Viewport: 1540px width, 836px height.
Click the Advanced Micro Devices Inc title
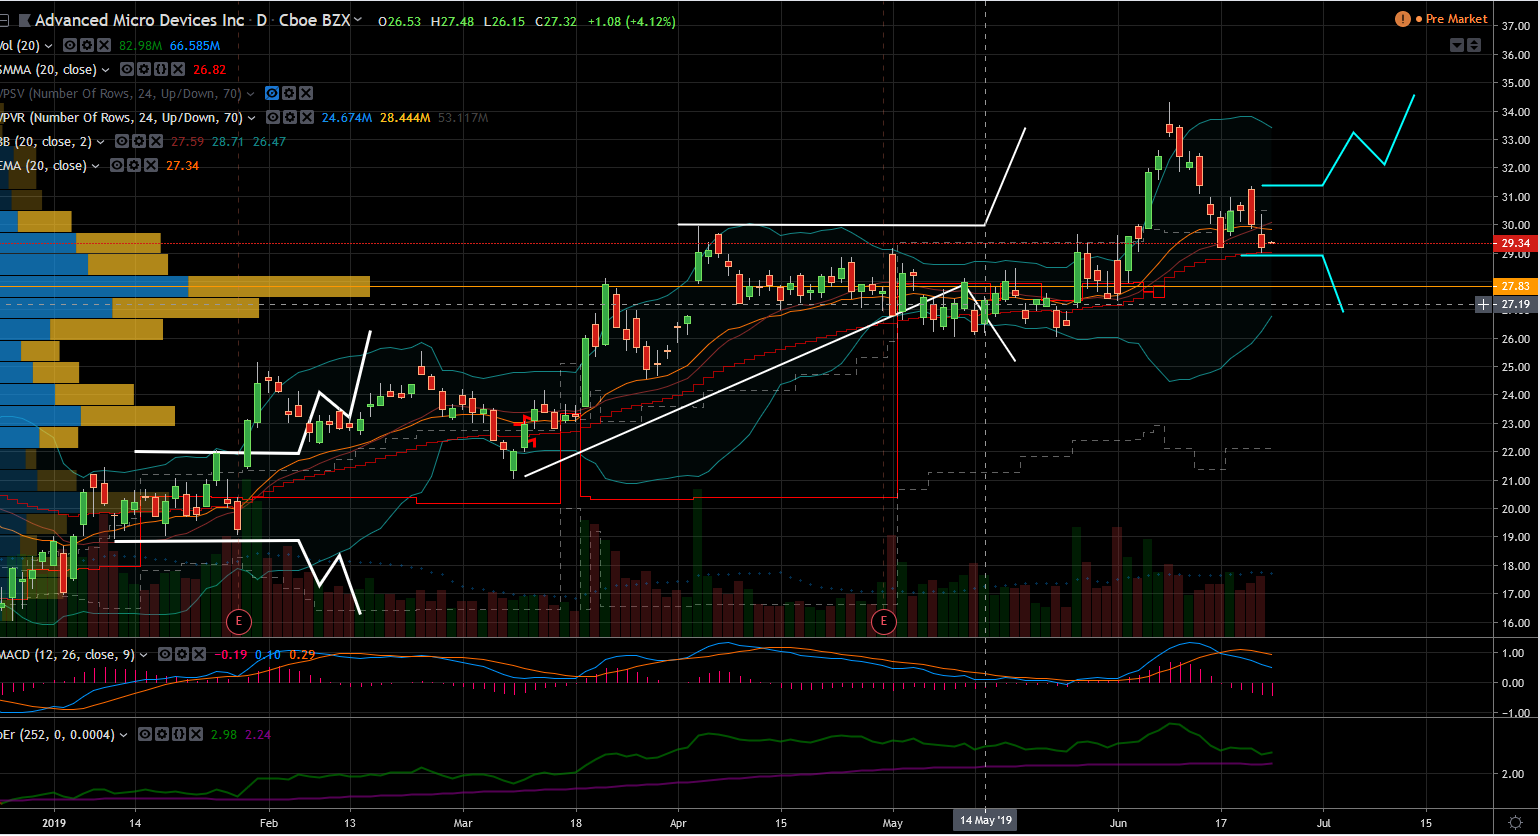(x=140, y=20)
